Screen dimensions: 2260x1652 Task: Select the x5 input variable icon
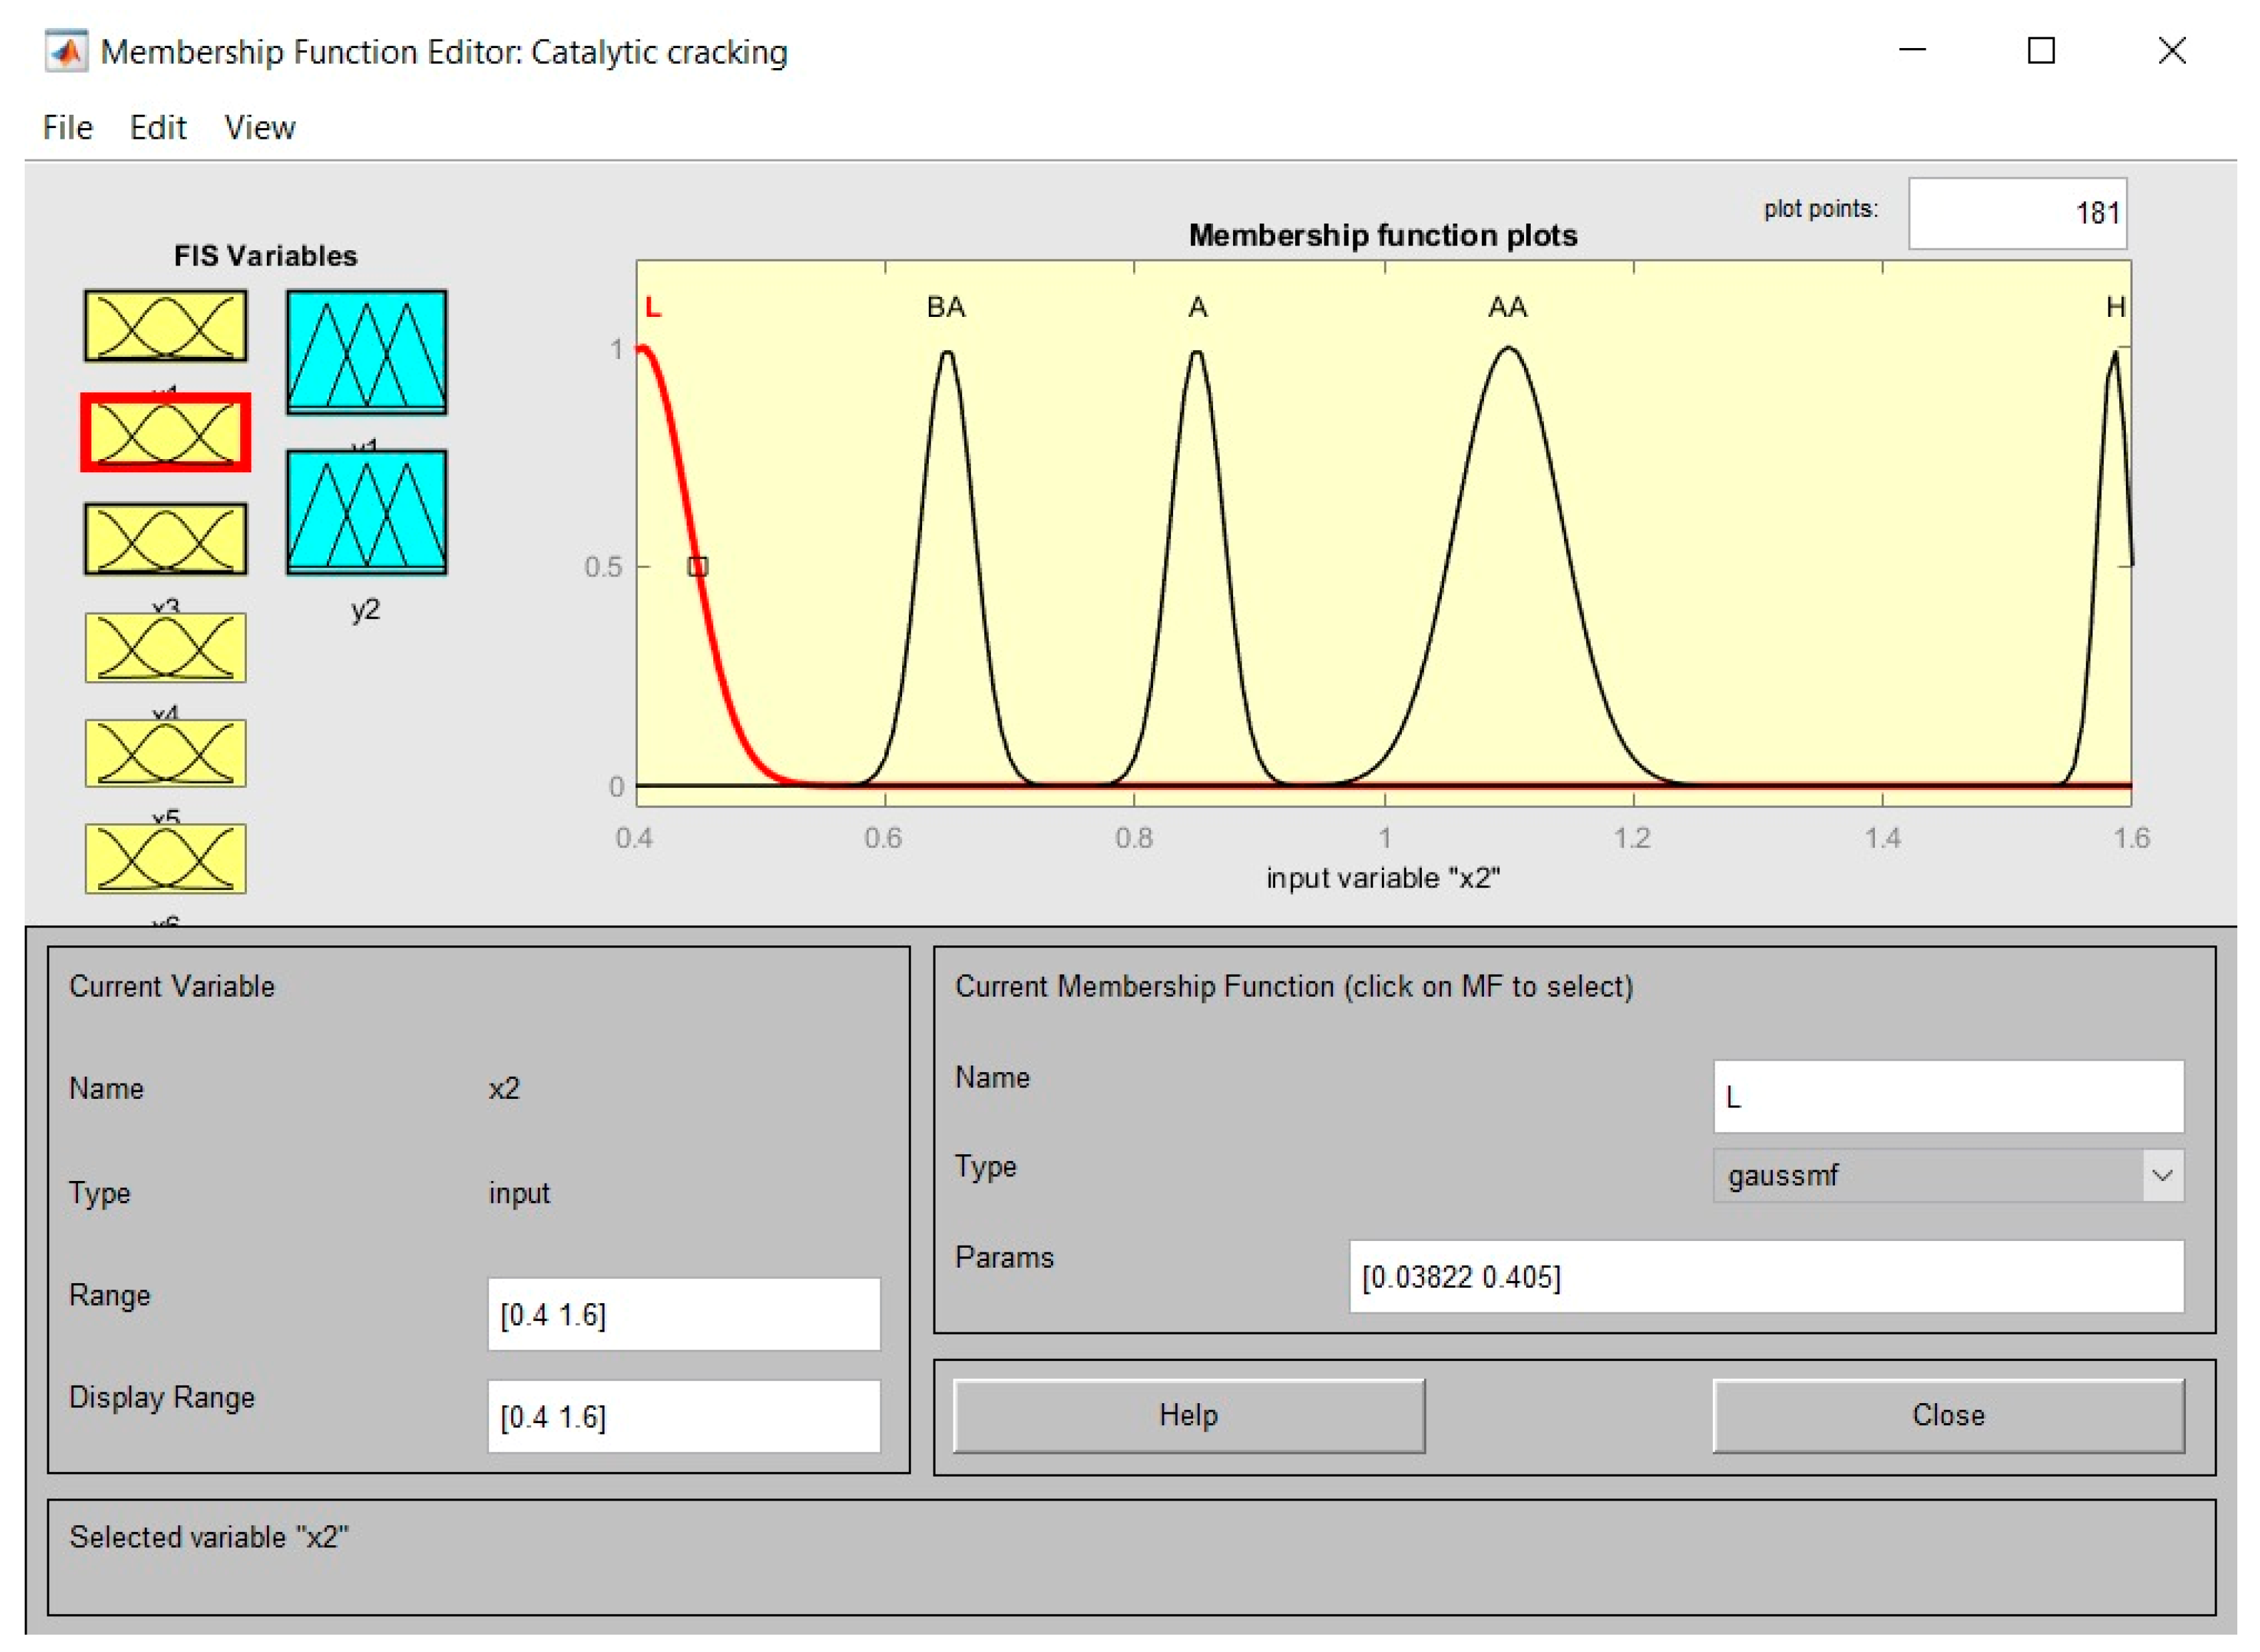tap(165, 753)
